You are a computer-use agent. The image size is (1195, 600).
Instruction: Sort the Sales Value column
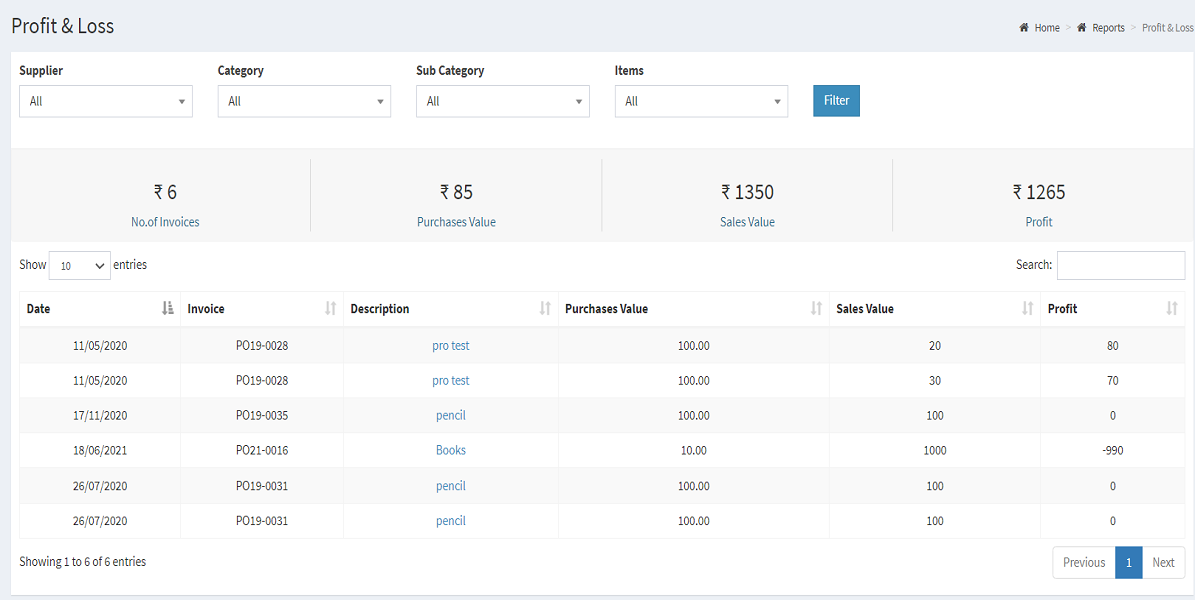coord(1026,309)
